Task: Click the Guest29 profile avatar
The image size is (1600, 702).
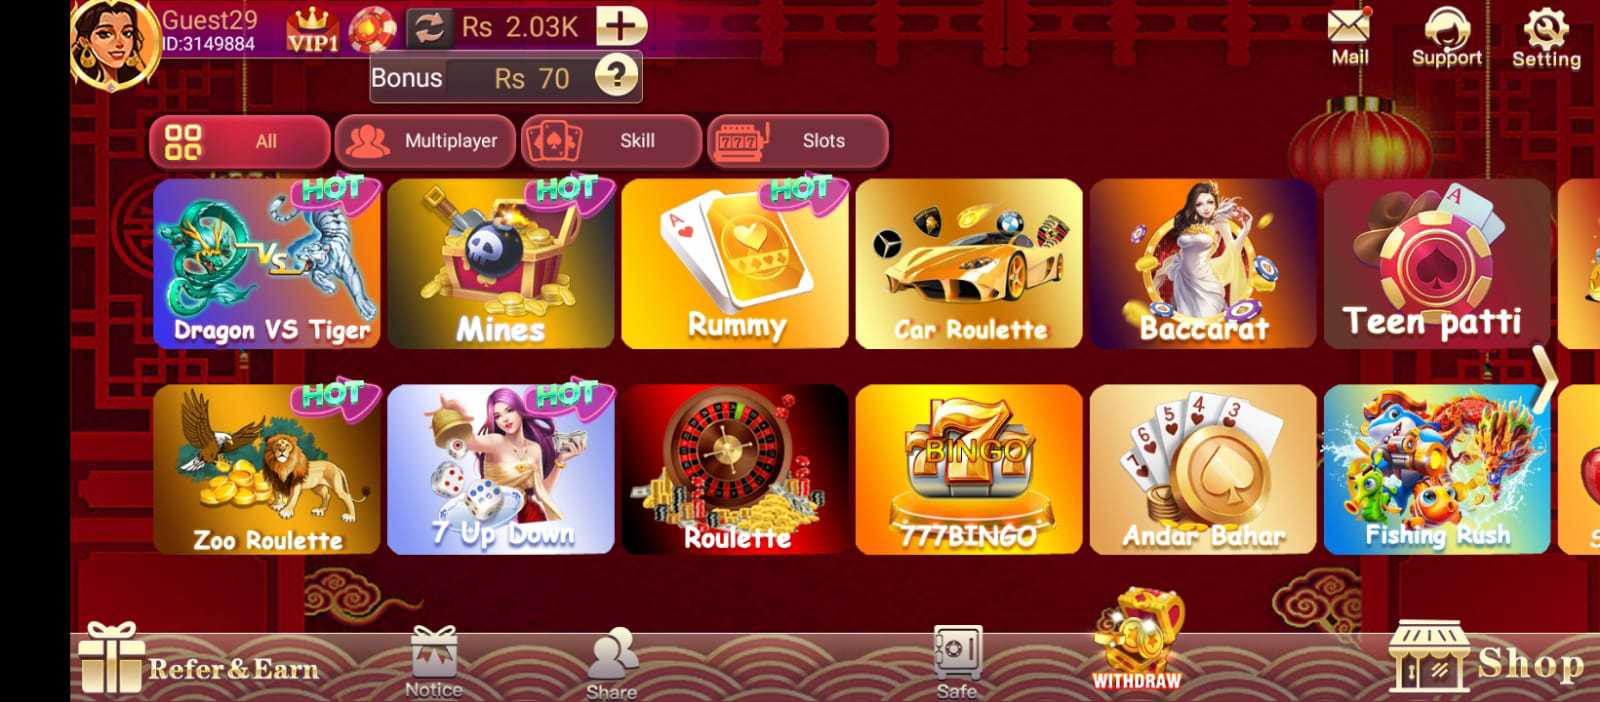Action: click(114, 44)
